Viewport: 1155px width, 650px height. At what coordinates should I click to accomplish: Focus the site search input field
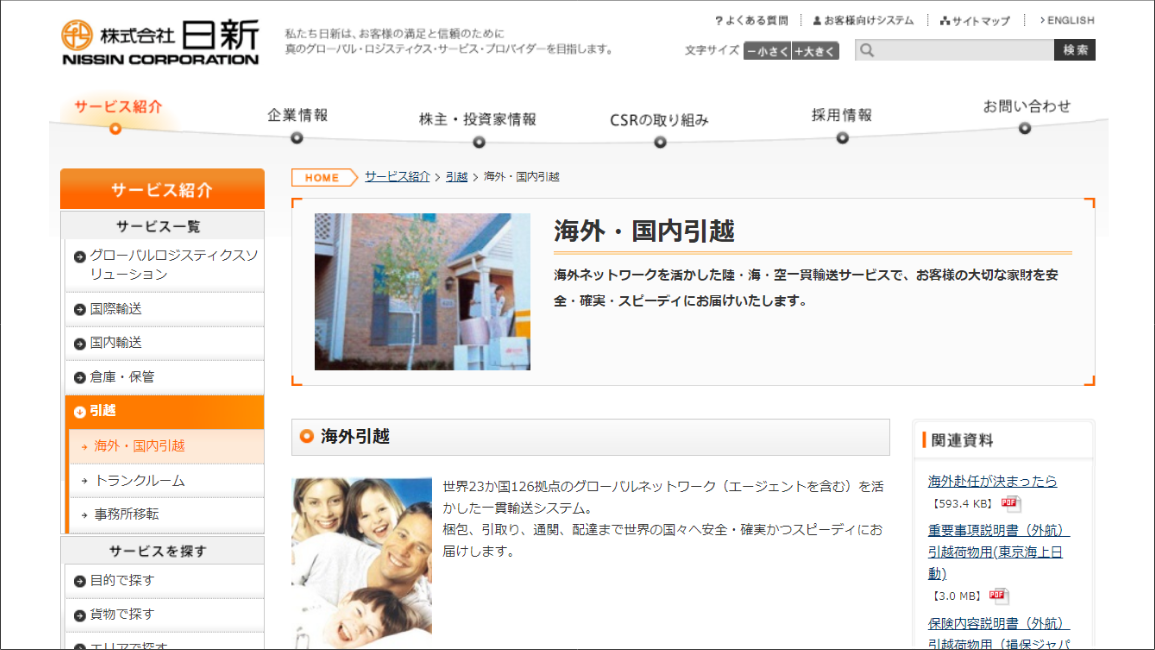pyautogui.click(x=955, y=50)
